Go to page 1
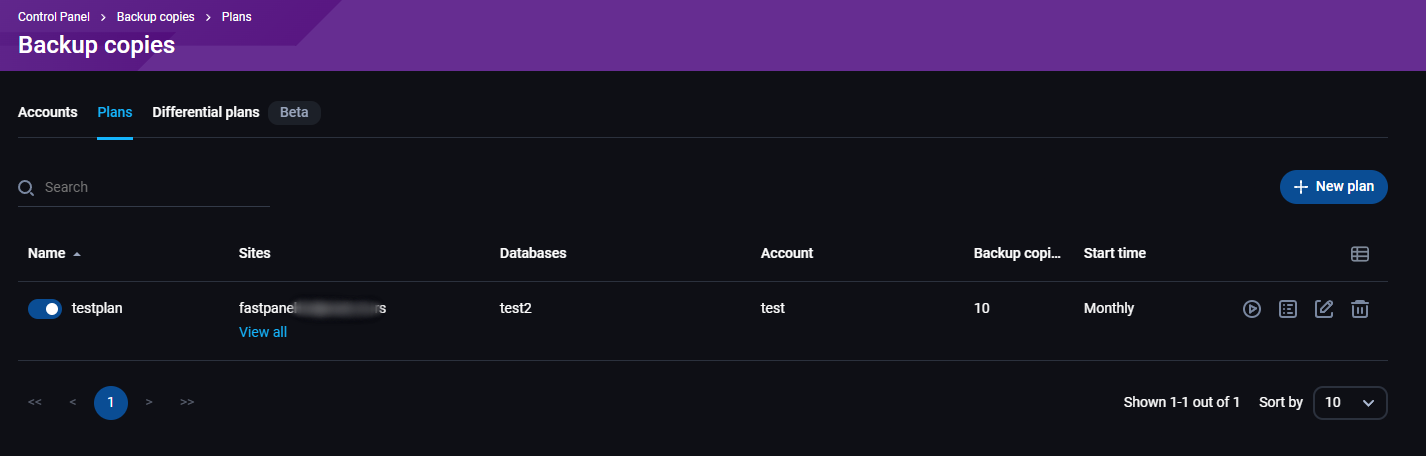The image size is (1426, 456). [x=111, y=402]
